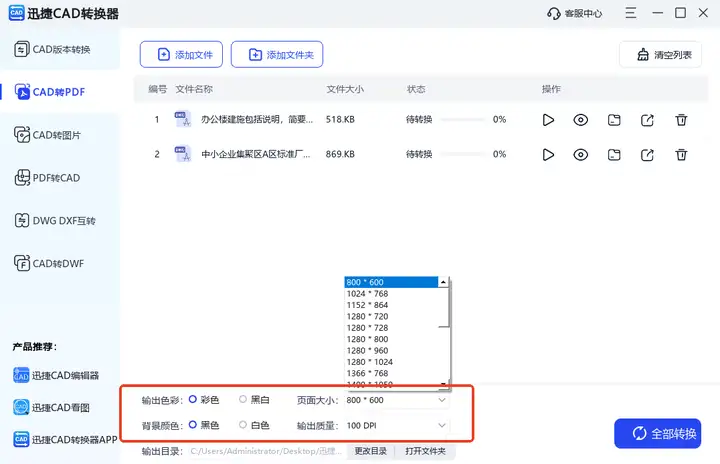Choose 800 * 600 in the size list

tap(391, 282)
